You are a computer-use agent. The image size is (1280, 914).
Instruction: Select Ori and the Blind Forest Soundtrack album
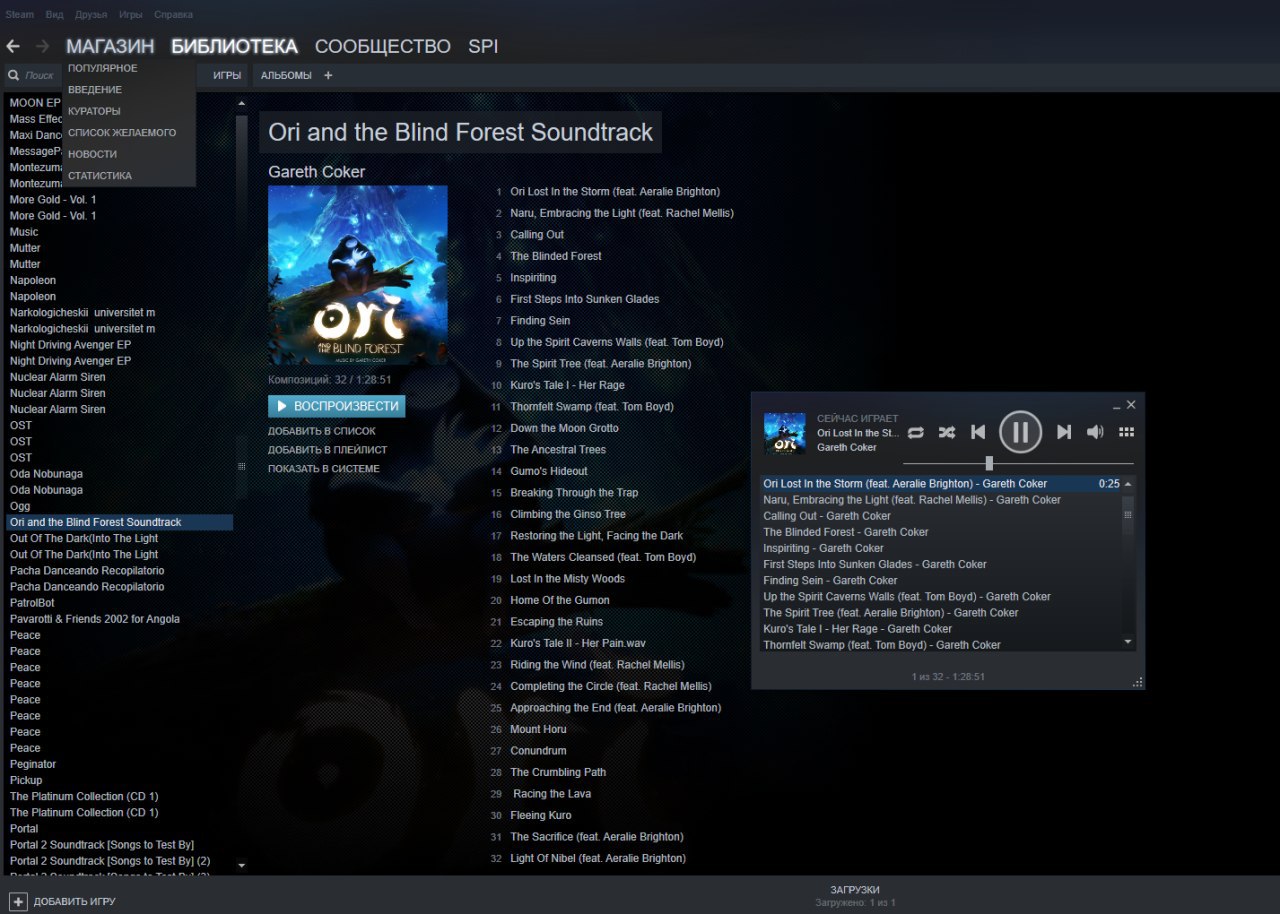point(119,522)
